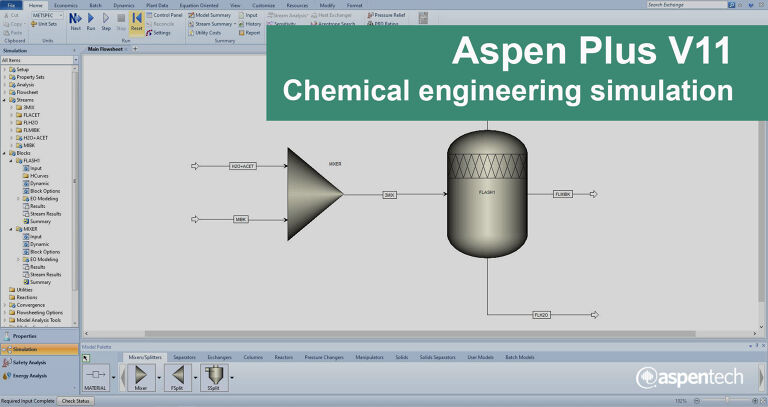Open the Columns palette tab
Viewport: 768px width, 407px height.
pyautogui.click(x=253, y=358)
